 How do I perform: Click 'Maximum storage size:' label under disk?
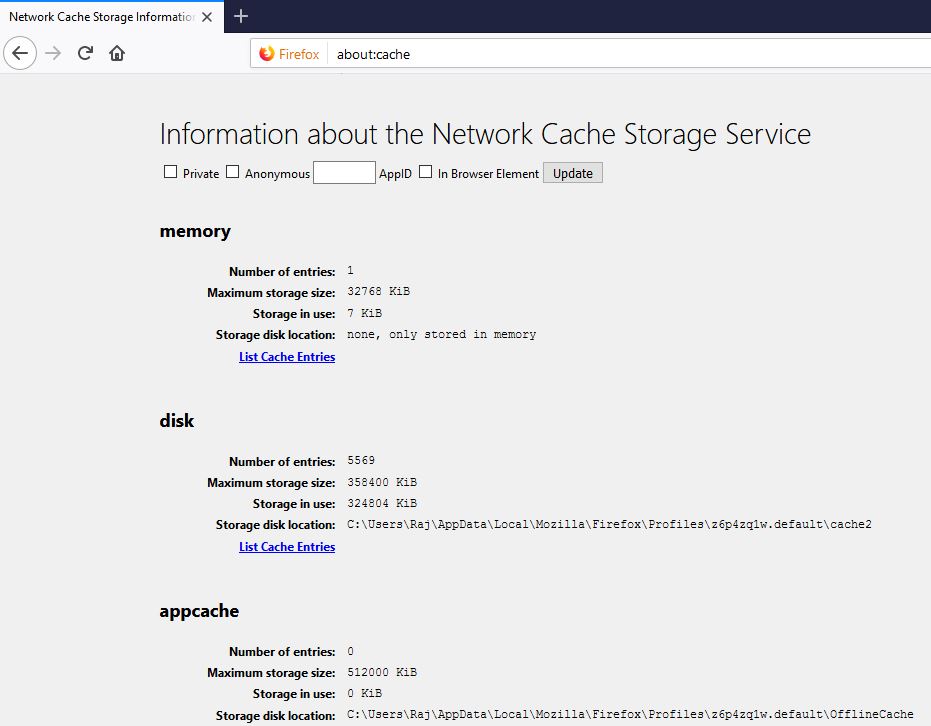coord(271,483)
